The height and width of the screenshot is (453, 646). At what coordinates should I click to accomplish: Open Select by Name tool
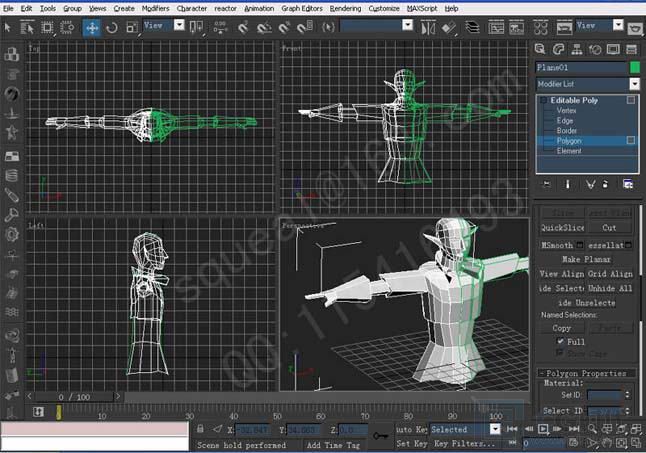pyautogui.click(x=27, y=28)
